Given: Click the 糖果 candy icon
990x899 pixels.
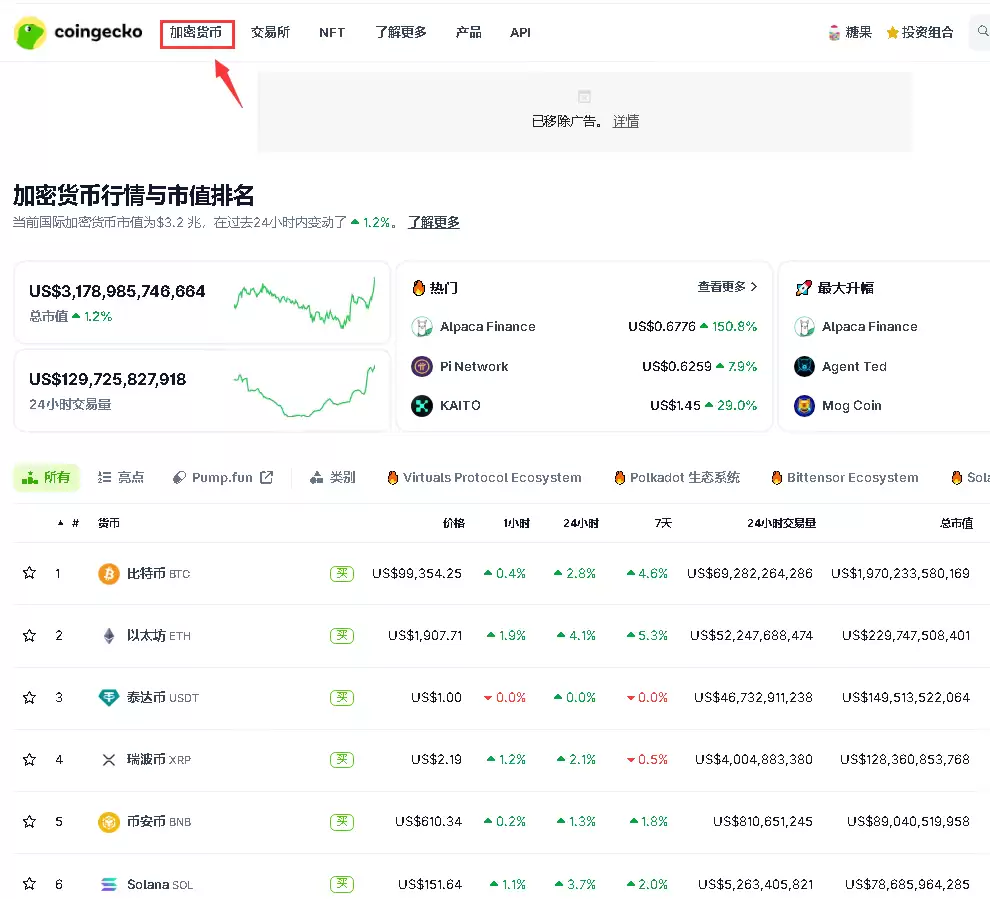Looking at the screenshot, I should 833,31.
